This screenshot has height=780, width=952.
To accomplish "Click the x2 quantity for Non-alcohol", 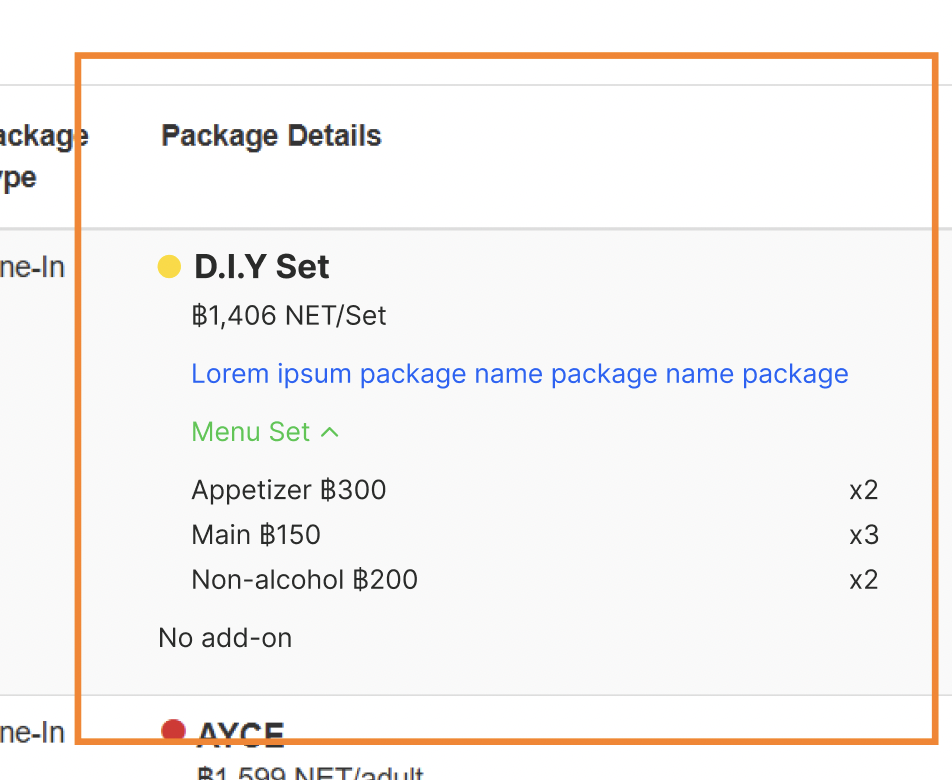I will (x=863, y=580).
